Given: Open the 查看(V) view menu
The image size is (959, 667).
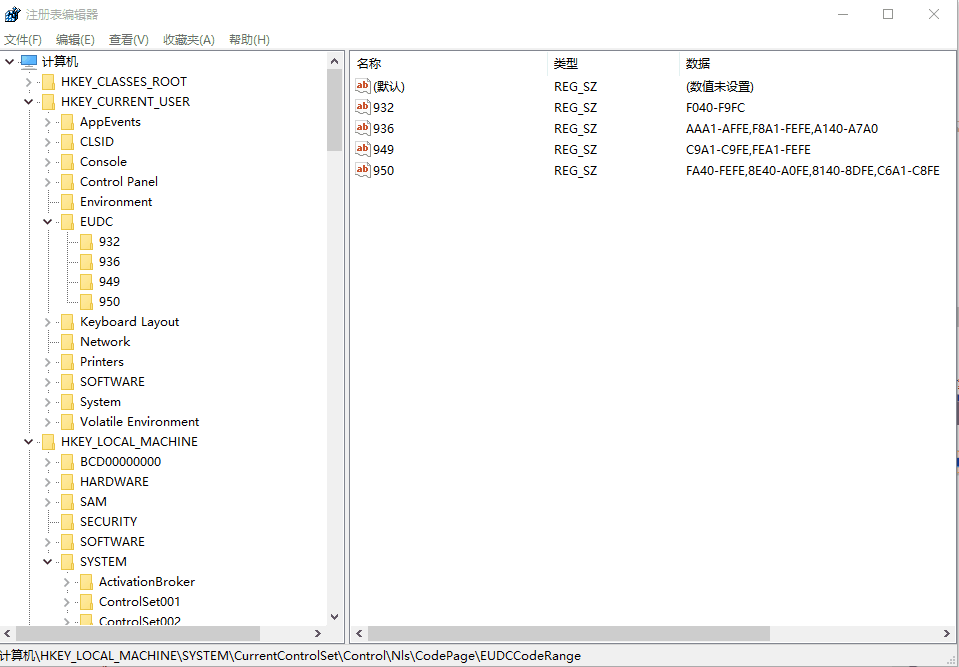Looking at the screenshot, I should 128,40.
